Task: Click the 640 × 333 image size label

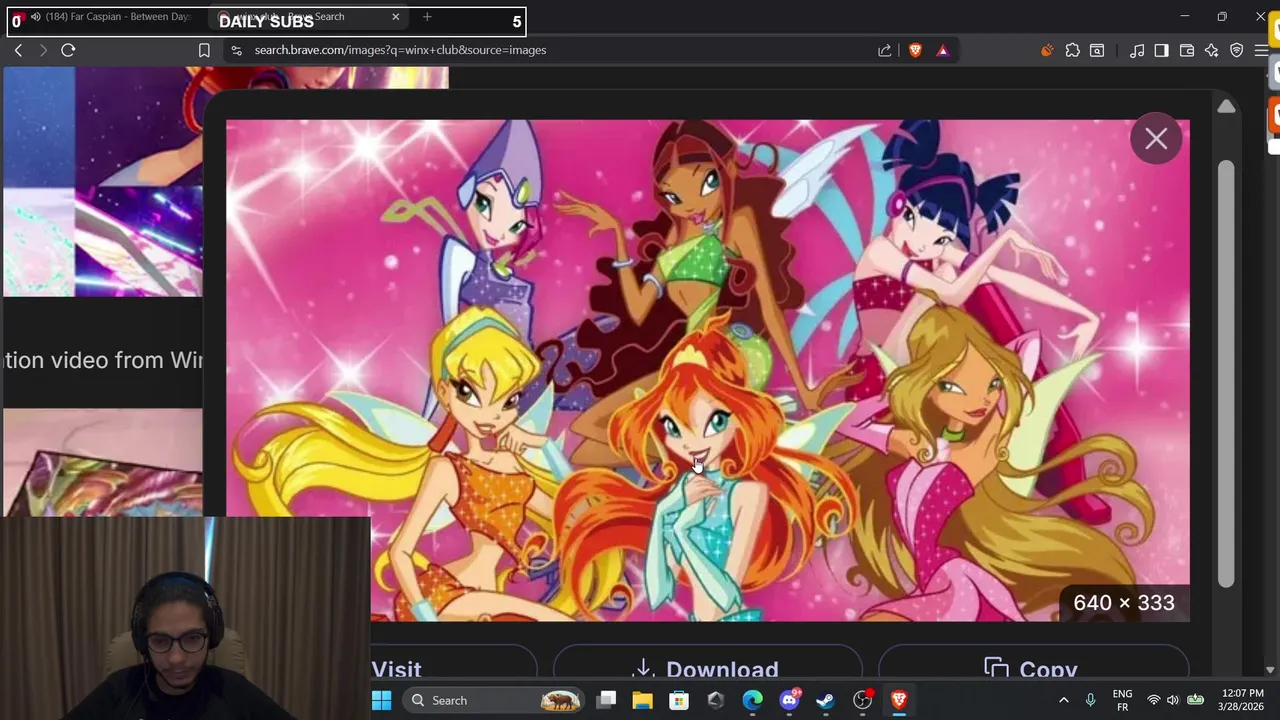Action: click(x=1124, y=603)
